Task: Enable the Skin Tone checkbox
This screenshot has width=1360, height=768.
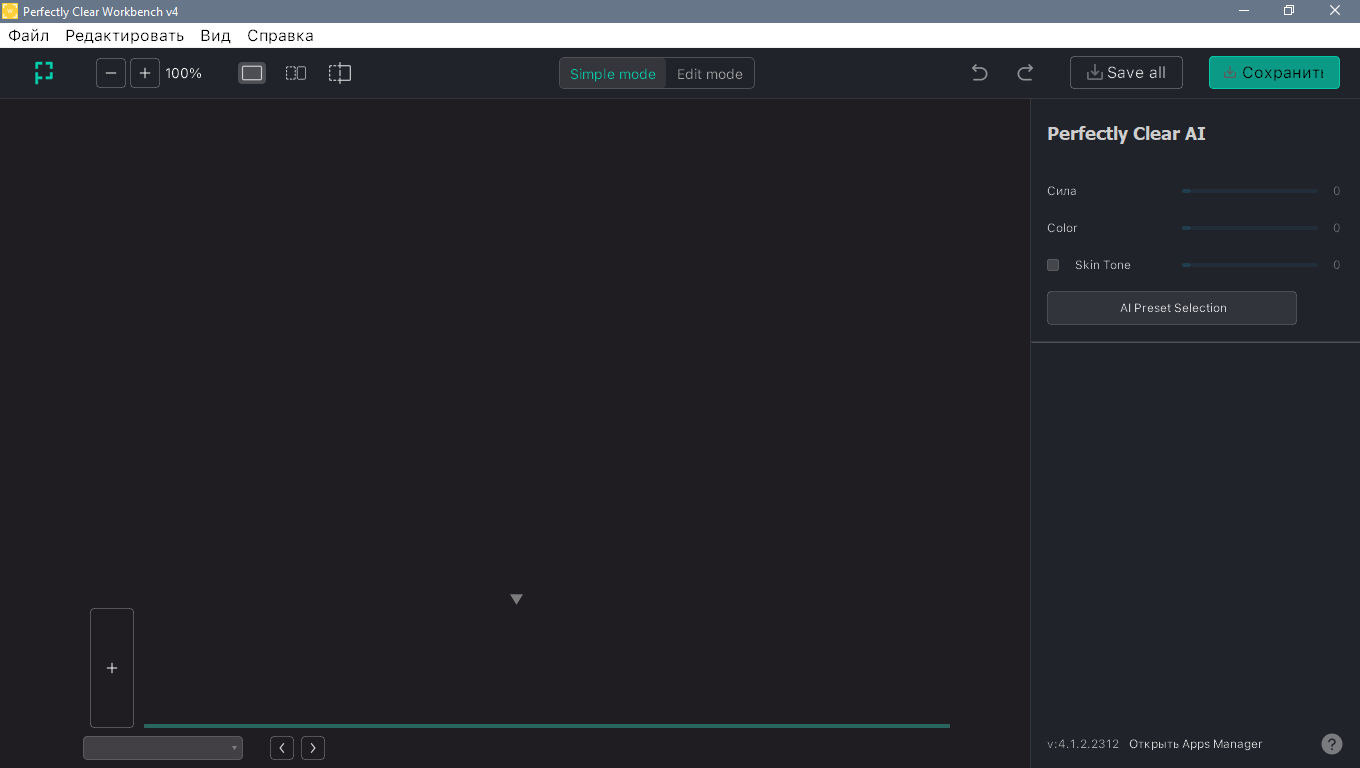Action: point(1053,265)
